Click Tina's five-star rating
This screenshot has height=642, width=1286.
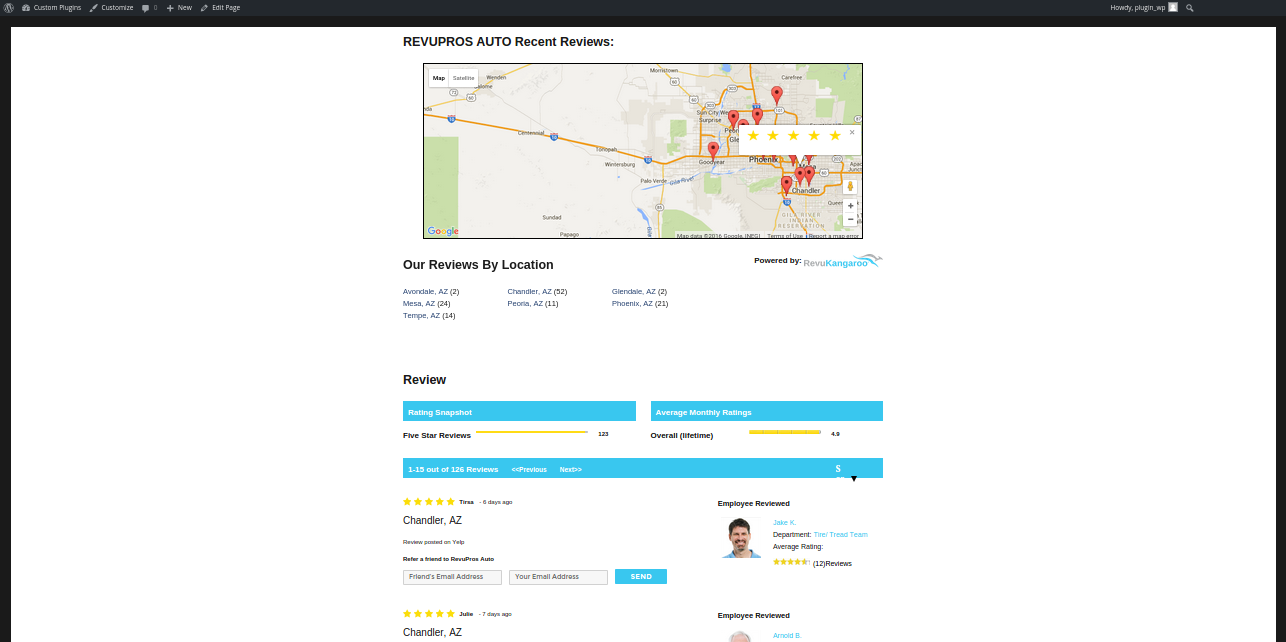[x=429, y=502]
